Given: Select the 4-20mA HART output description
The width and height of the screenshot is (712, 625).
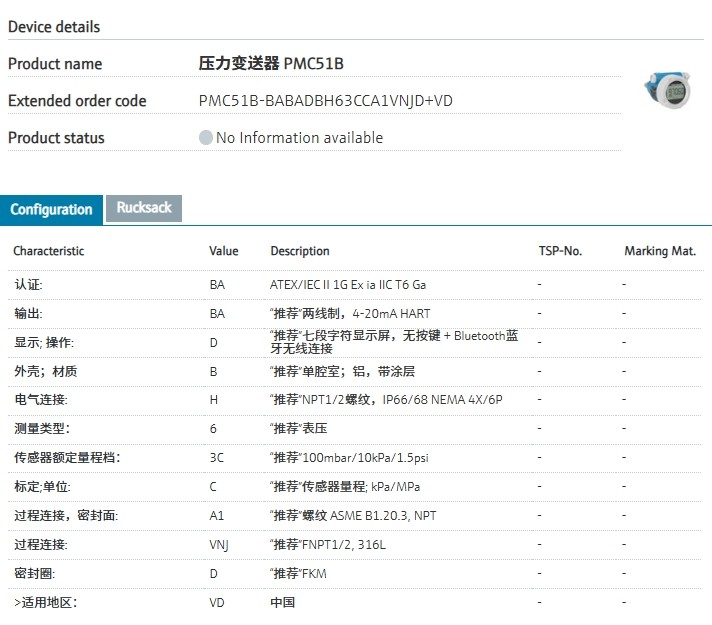Looking at the screenshot, I should (x=351, y=313).
